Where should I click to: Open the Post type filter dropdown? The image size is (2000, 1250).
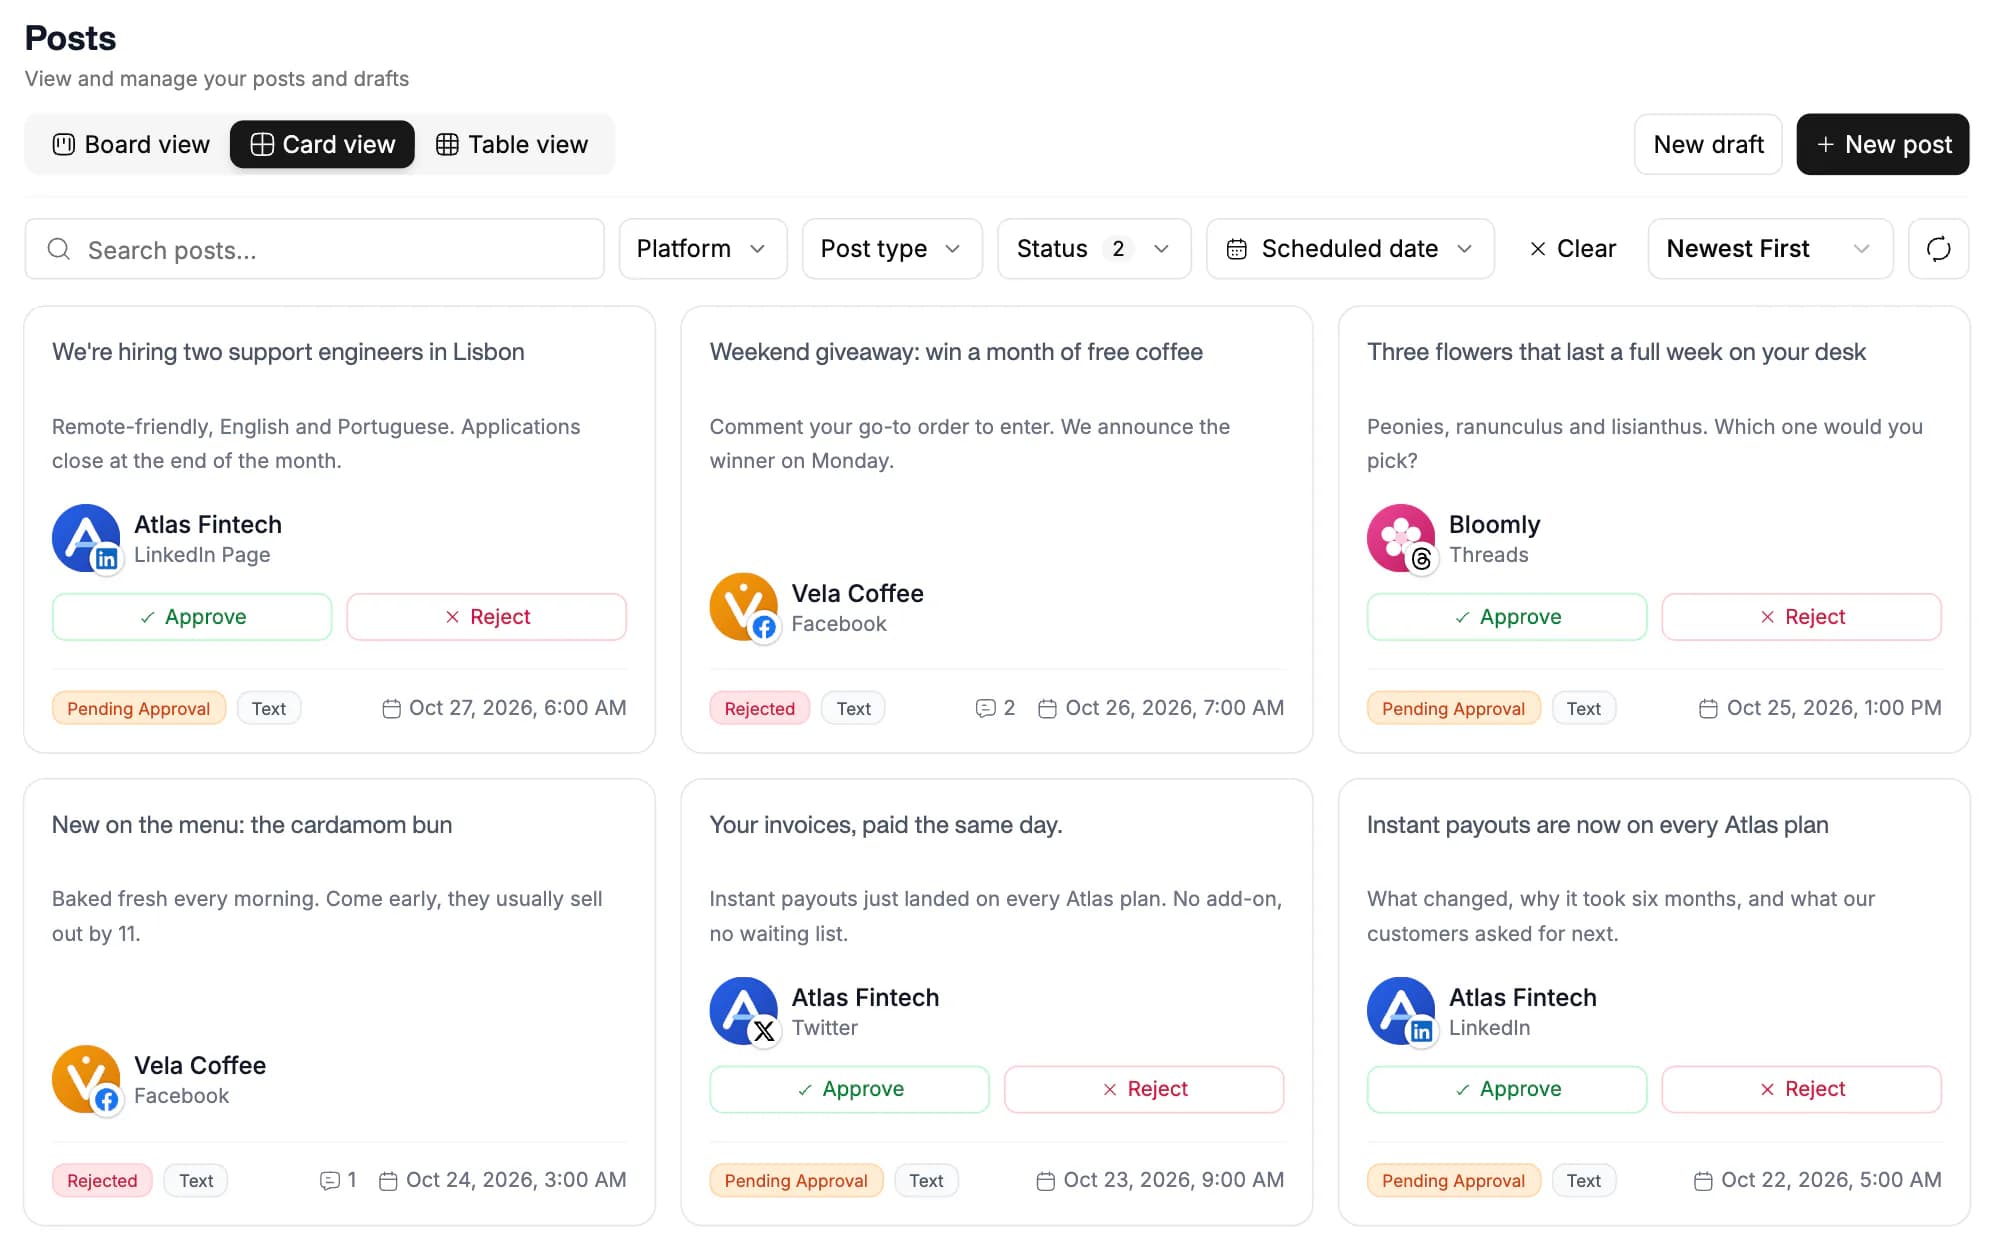pyautogui.click(x=892, y=249)
